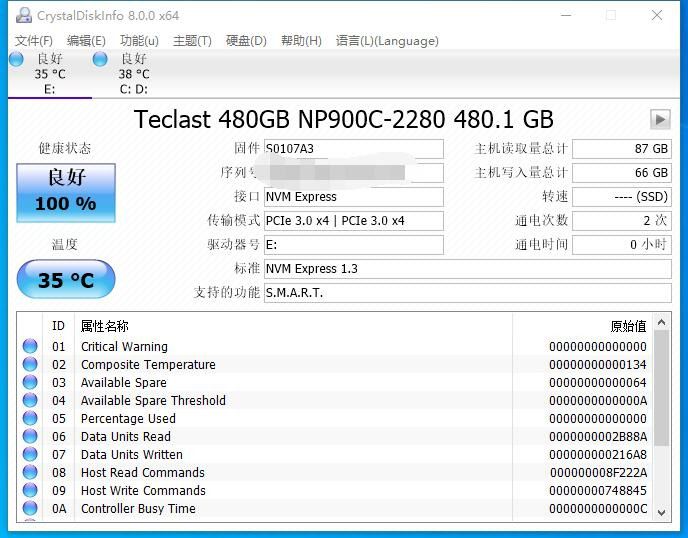Click the status orb for drive C: D:
The height and width of the screenshot is (538, 688).
(100, 59)
